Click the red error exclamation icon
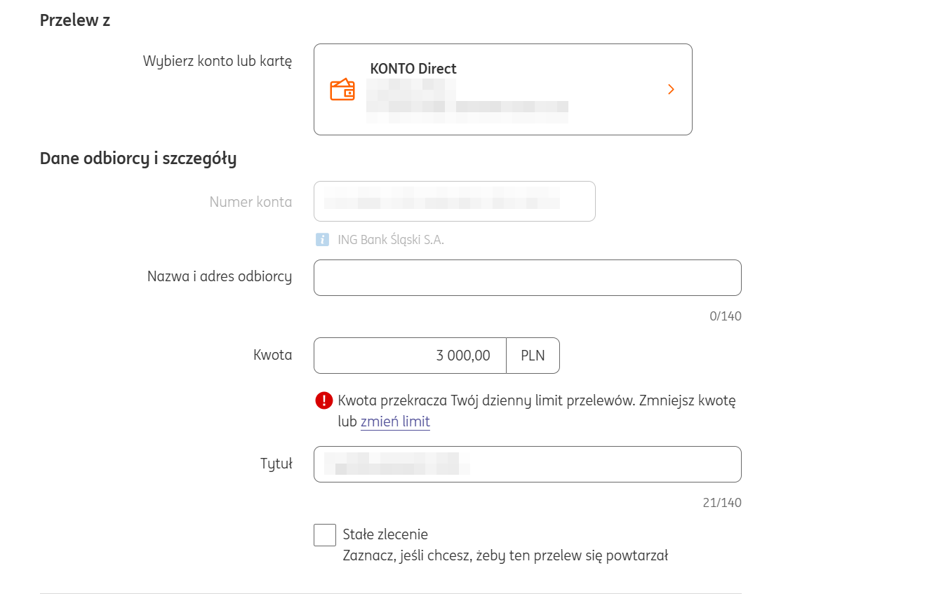 click(x=324, y=400)
